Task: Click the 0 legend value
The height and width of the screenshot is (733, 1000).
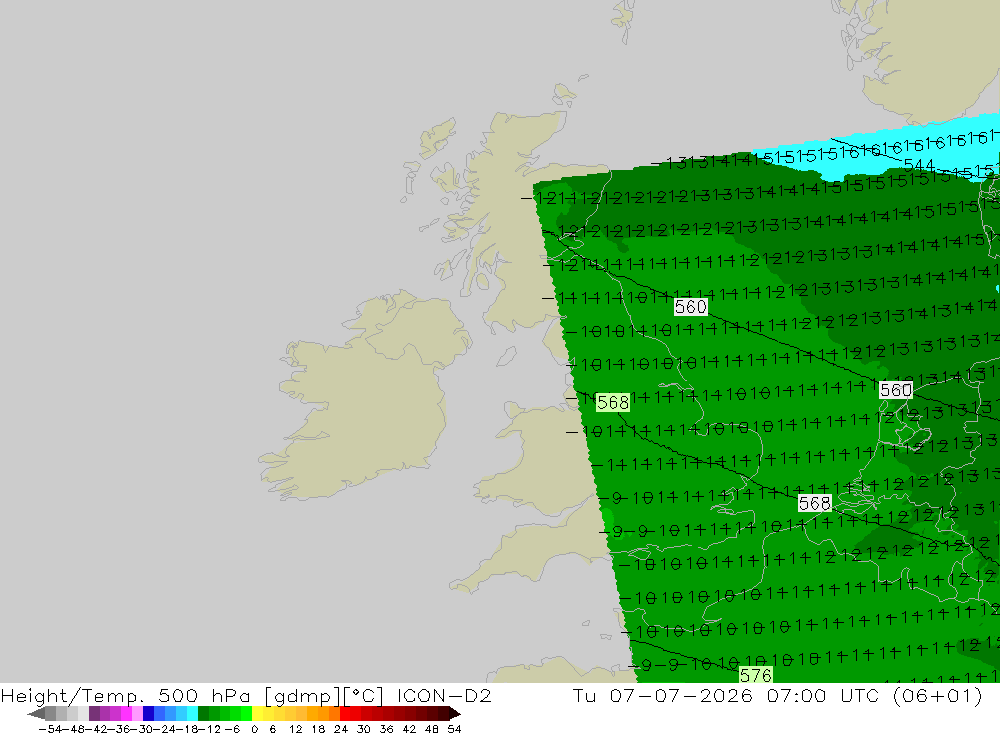Action: point(254,729)
